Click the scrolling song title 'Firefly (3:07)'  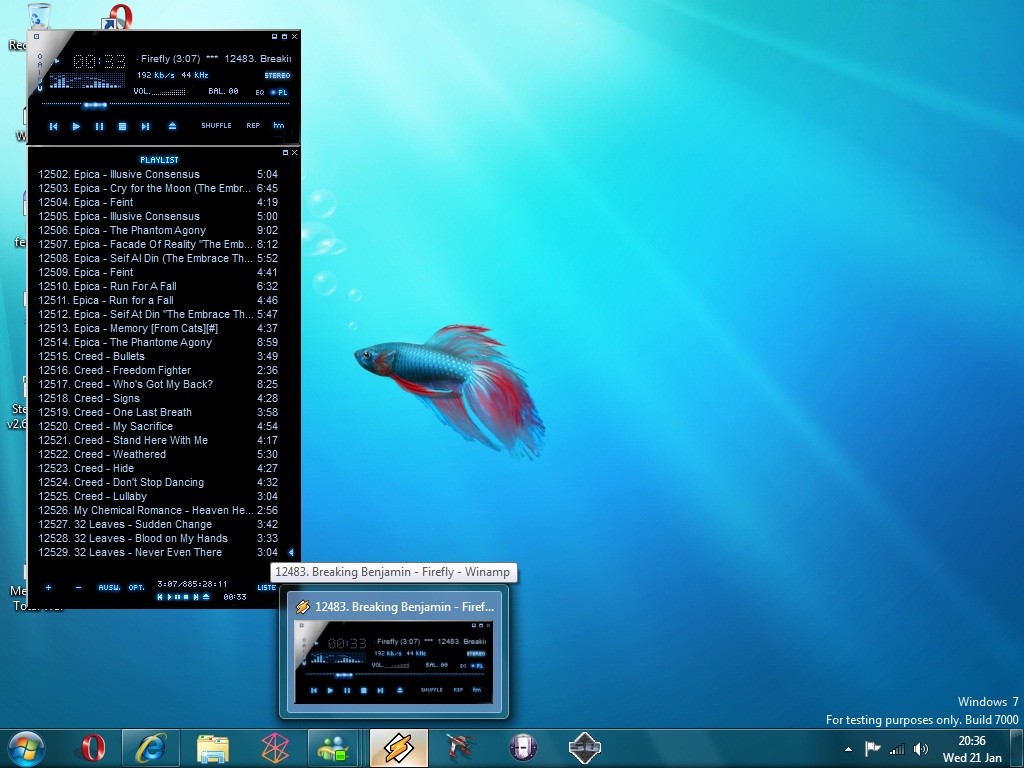click(x=170, y=59)
